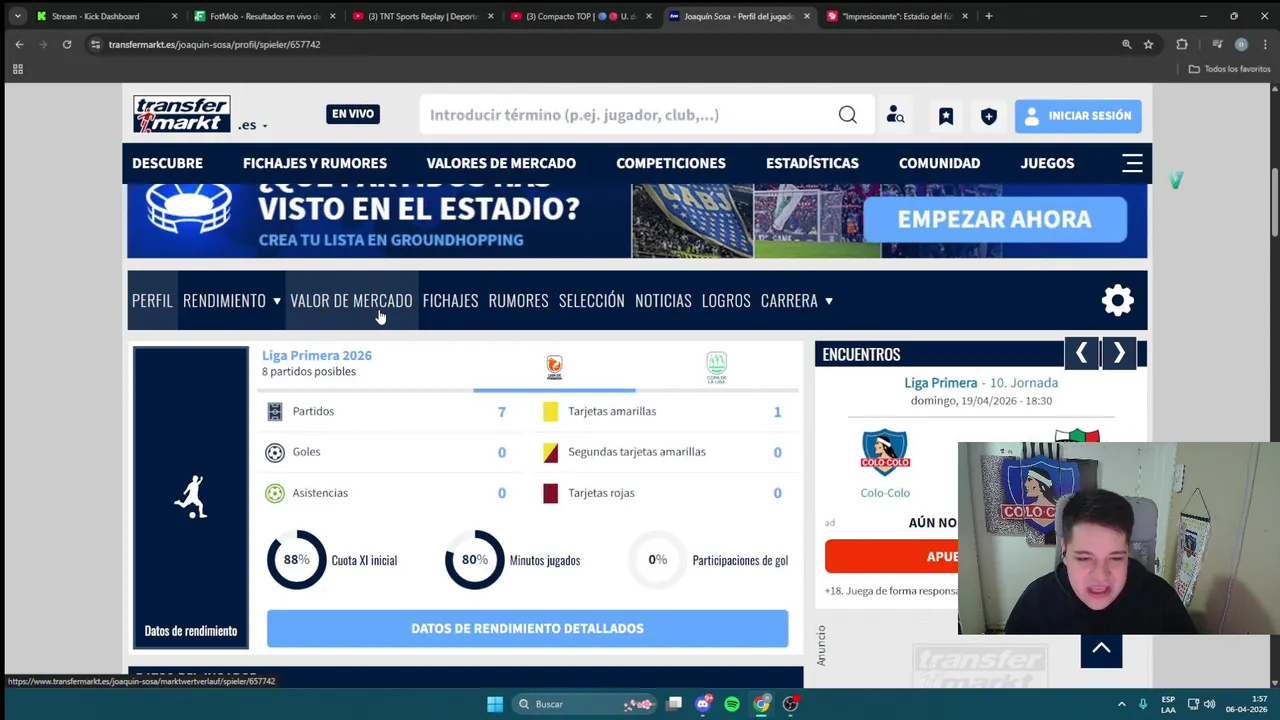
Task: Open the Fichajes tab
Action: tap(450, 300)
